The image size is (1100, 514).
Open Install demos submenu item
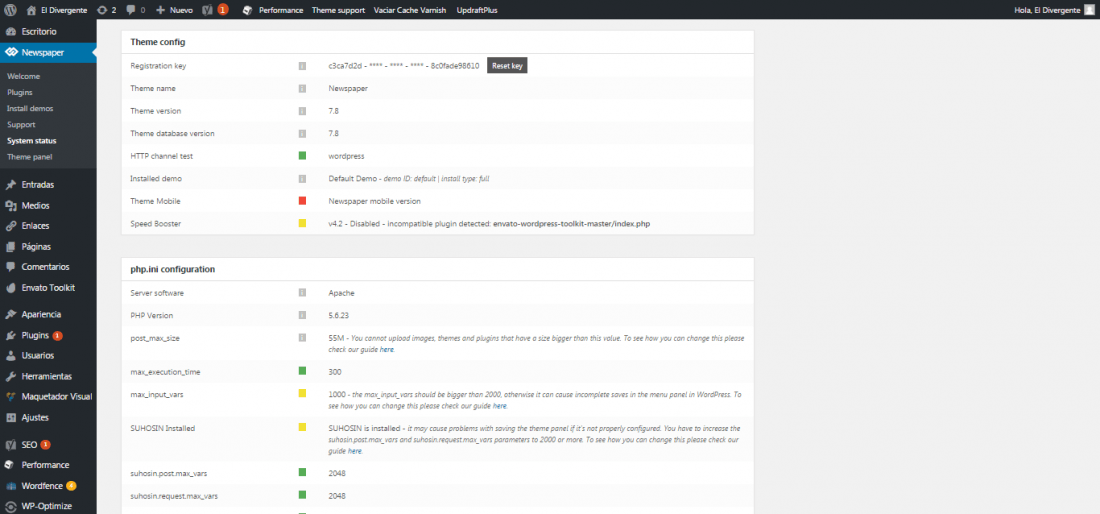point(30,109)
